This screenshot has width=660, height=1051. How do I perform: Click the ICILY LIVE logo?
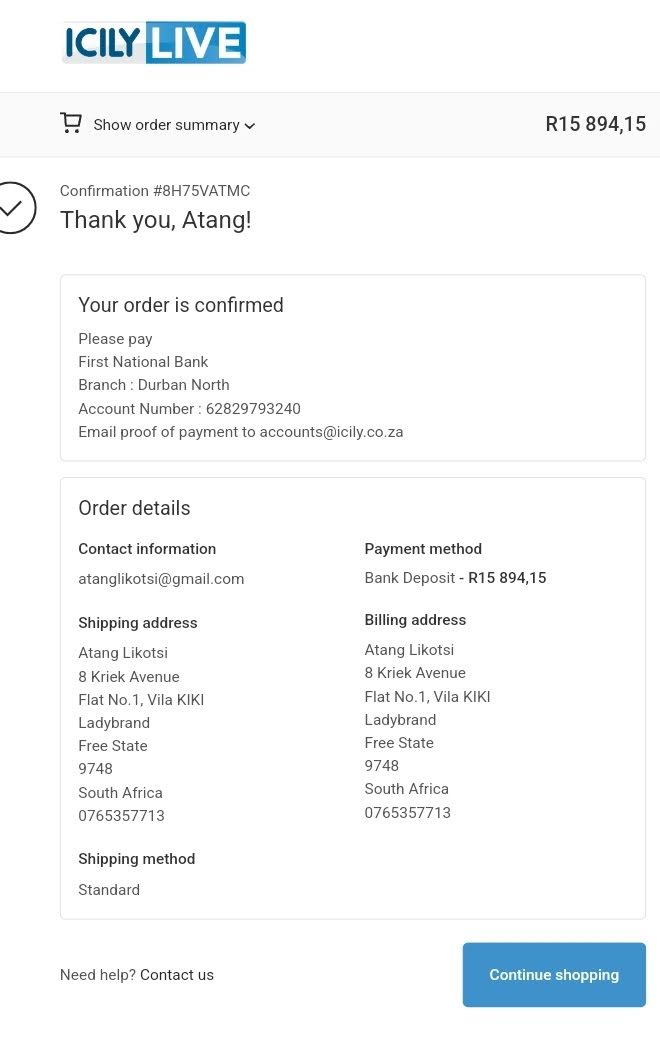click(154, 42)
